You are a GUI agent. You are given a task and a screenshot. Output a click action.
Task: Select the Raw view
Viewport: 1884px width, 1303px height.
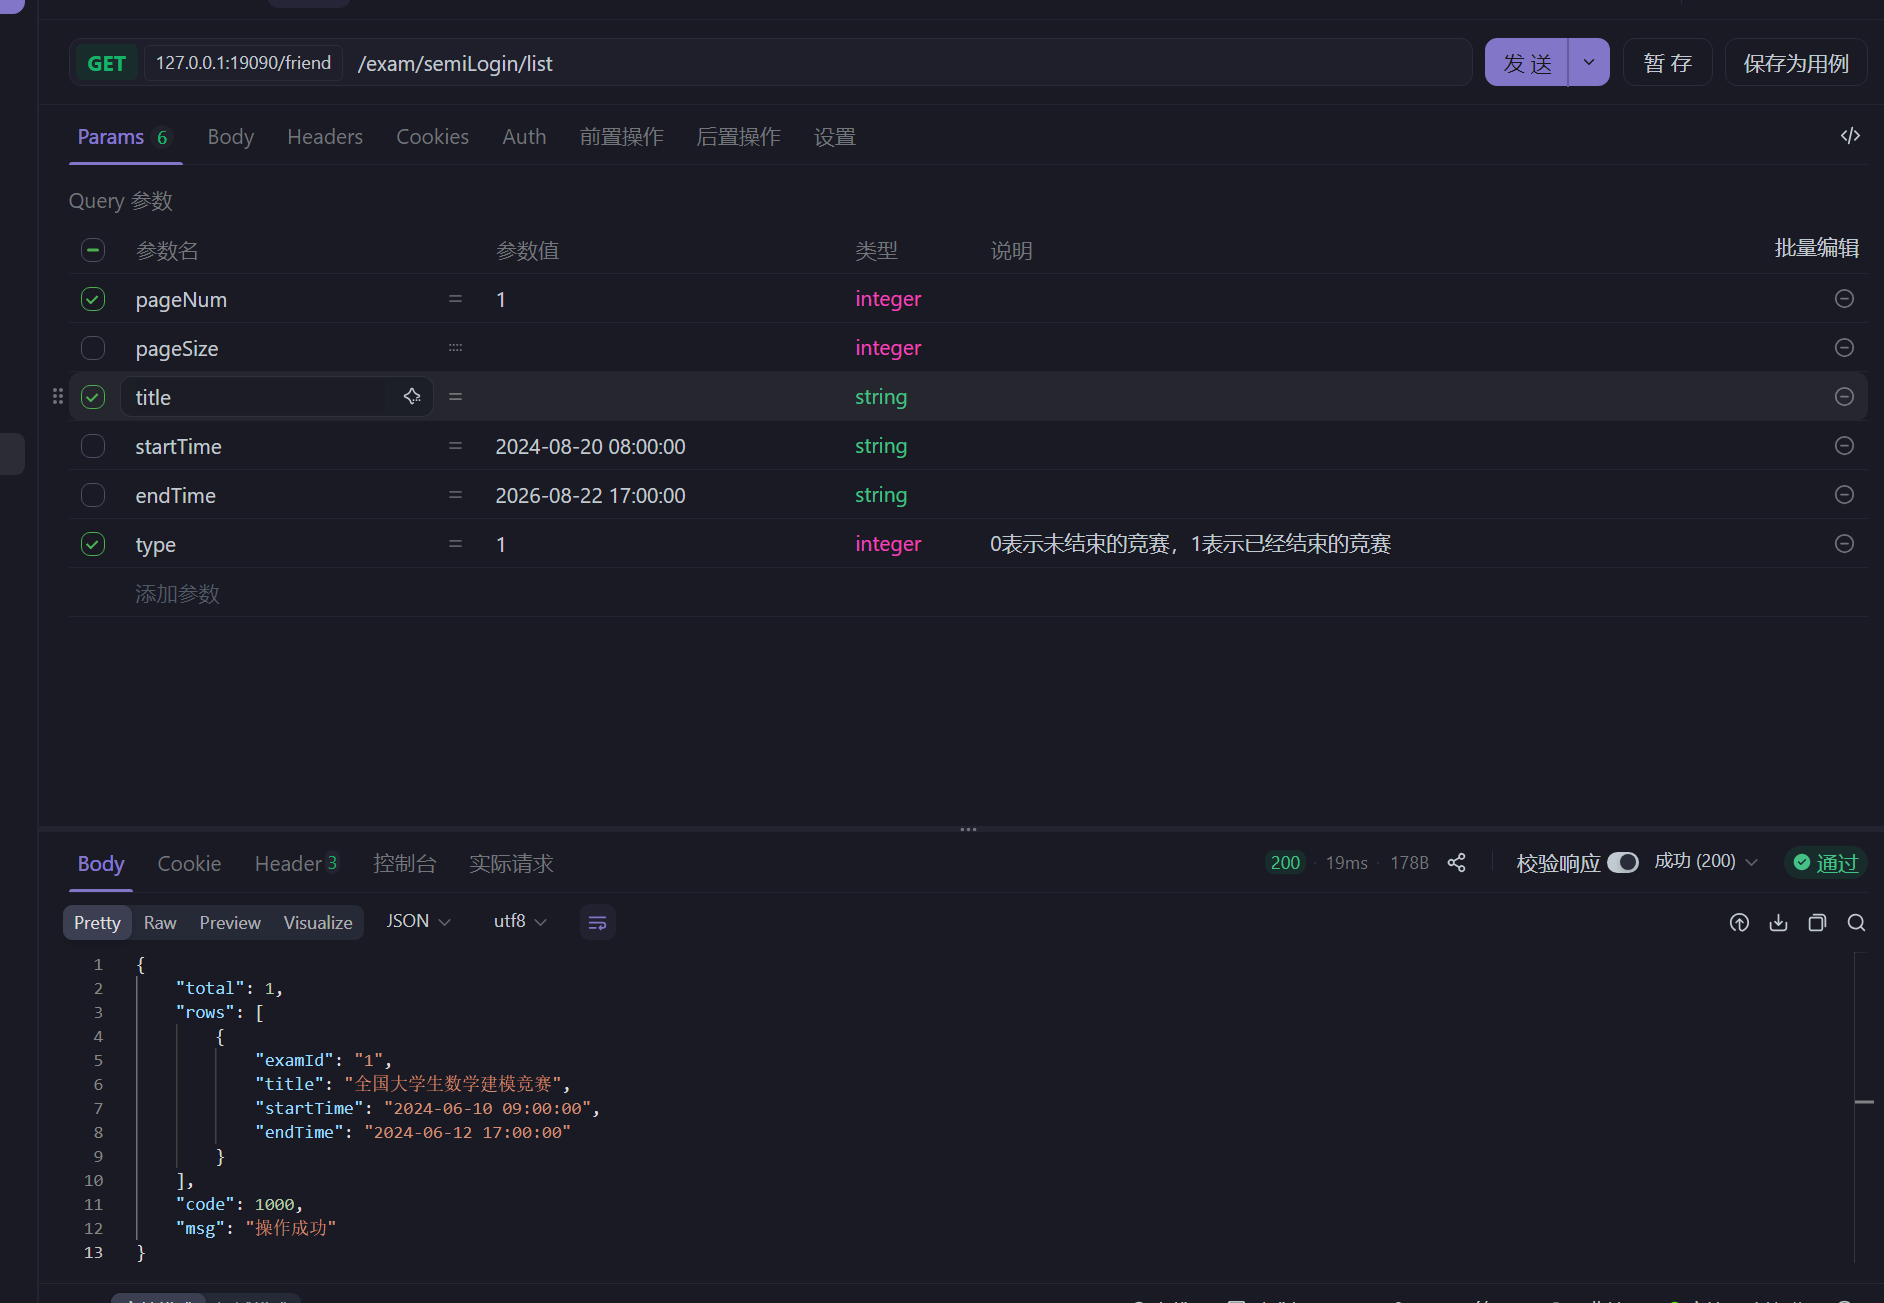(160, 922)
